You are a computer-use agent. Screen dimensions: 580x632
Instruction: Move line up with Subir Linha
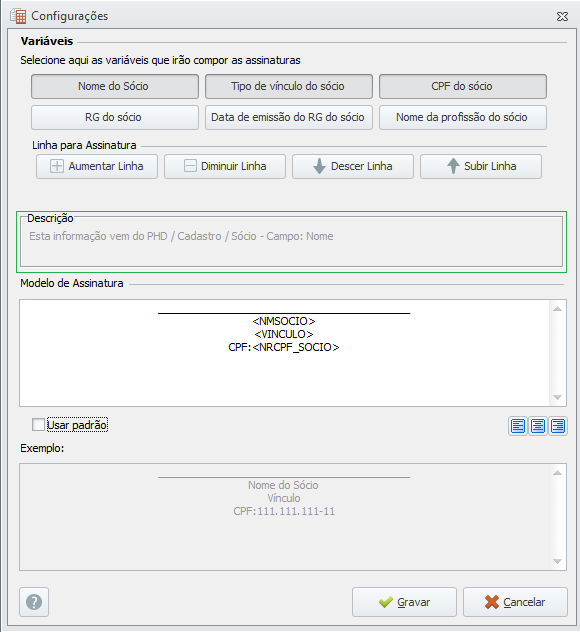coord(481,166)
